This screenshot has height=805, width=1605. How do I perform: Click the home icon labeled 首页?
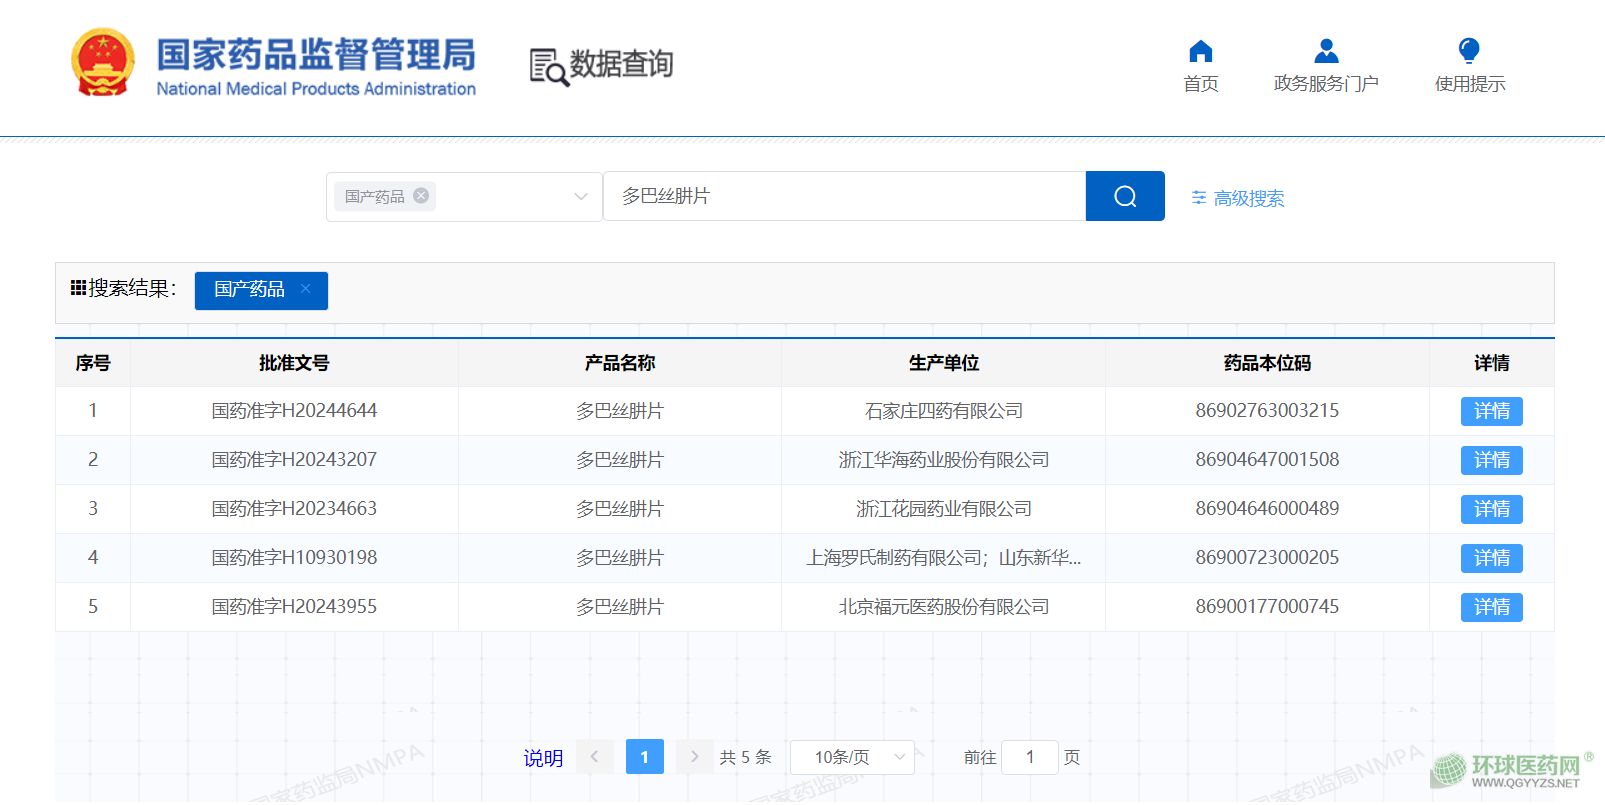(x=1200, y=52)
